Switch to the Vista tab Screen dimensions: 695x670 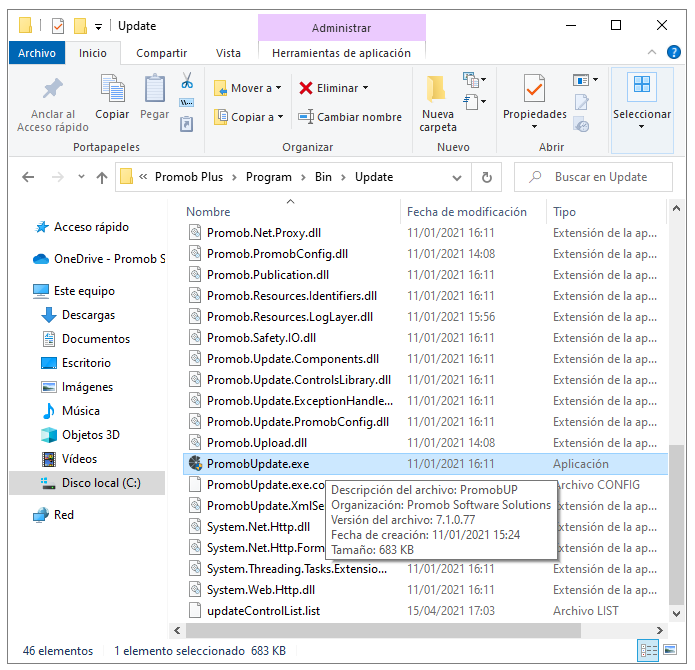tap(228, 53)
